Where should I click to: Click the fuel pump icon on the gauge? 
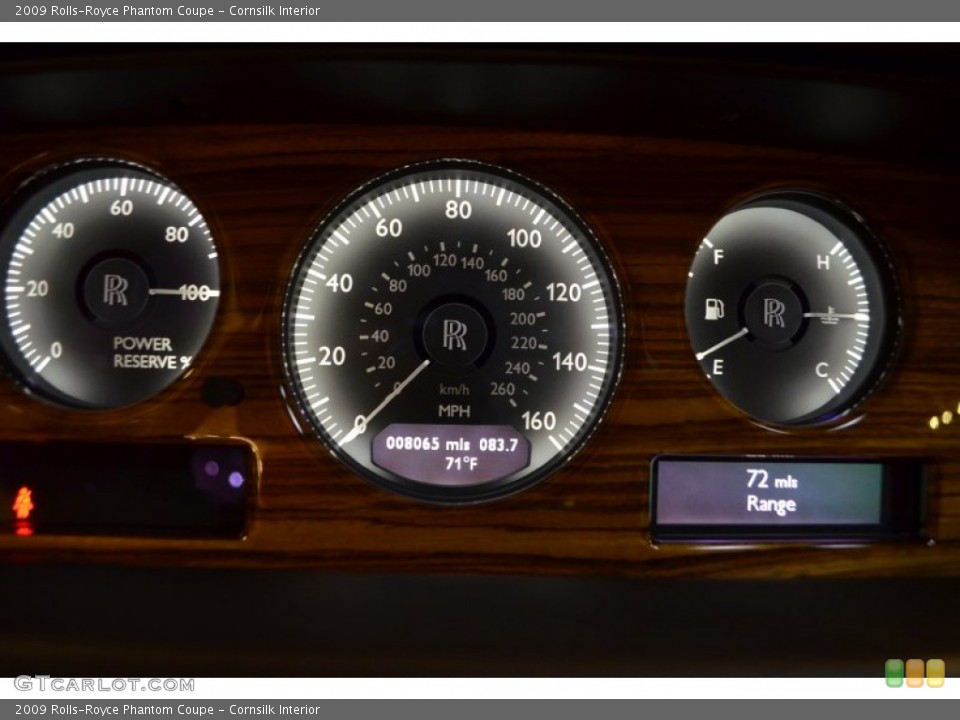pos(714,309)
